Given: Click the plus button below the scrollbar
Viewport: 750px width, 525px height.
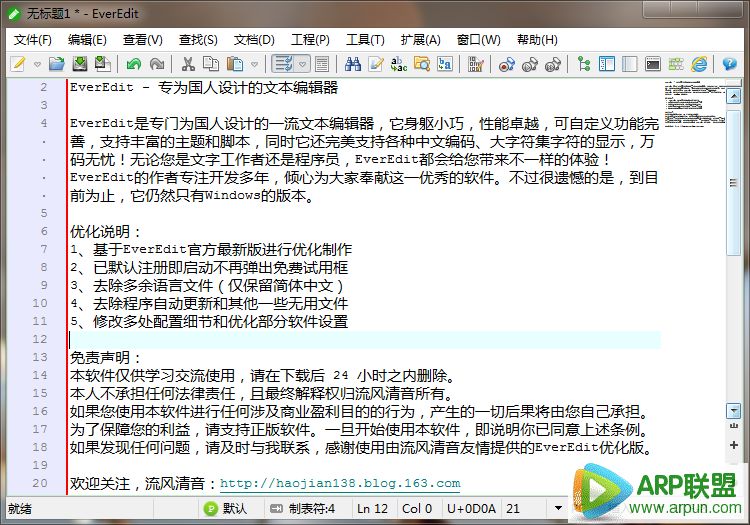Looking at the screenshot, I should [x=733, y=445].
